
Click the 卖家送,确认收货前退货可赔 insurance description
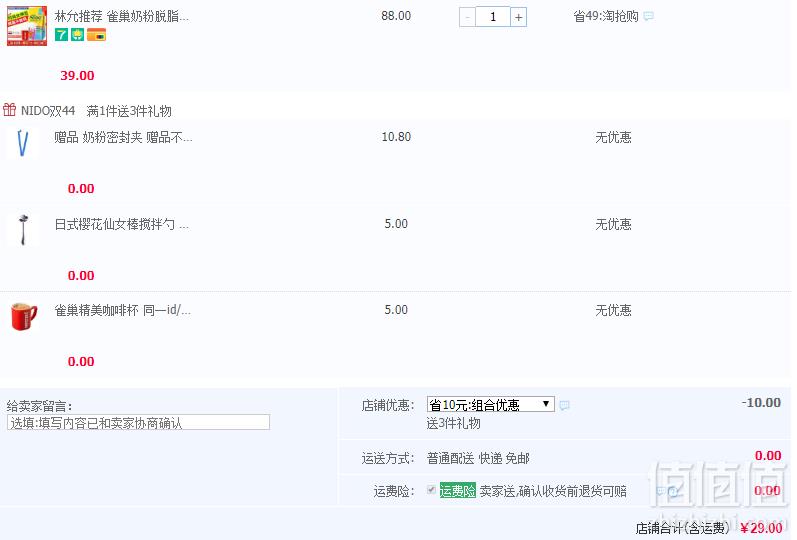(x=553, y=491)
